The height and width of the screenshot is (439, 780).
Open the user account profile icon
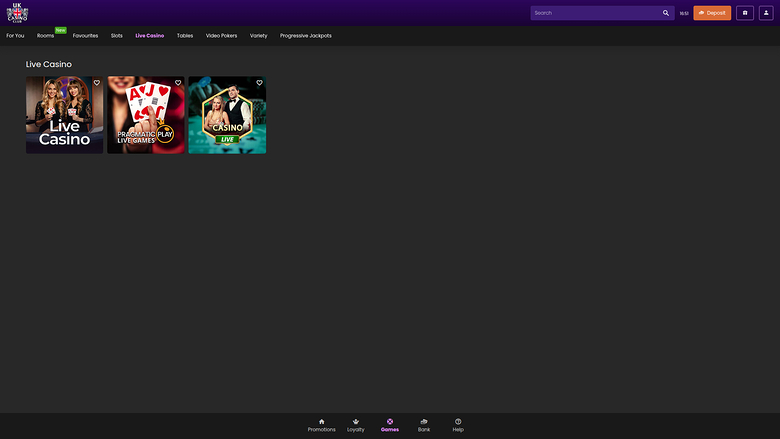pyautogui.click(x=766, y=13)
